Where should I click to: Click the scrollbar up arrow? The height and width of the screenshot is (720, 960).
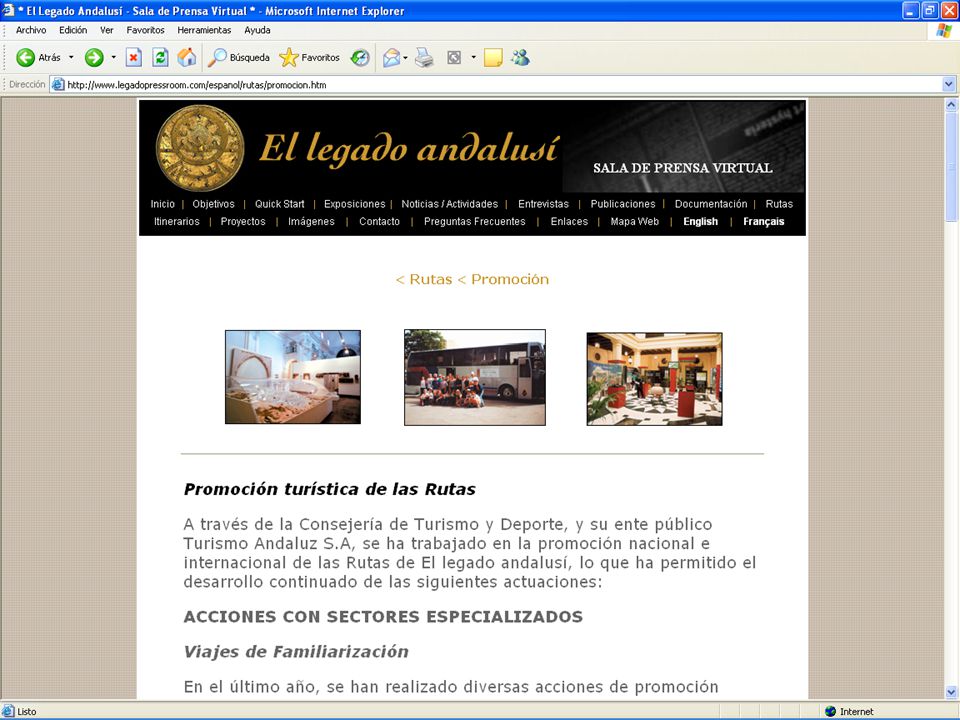tap(951, 105)
